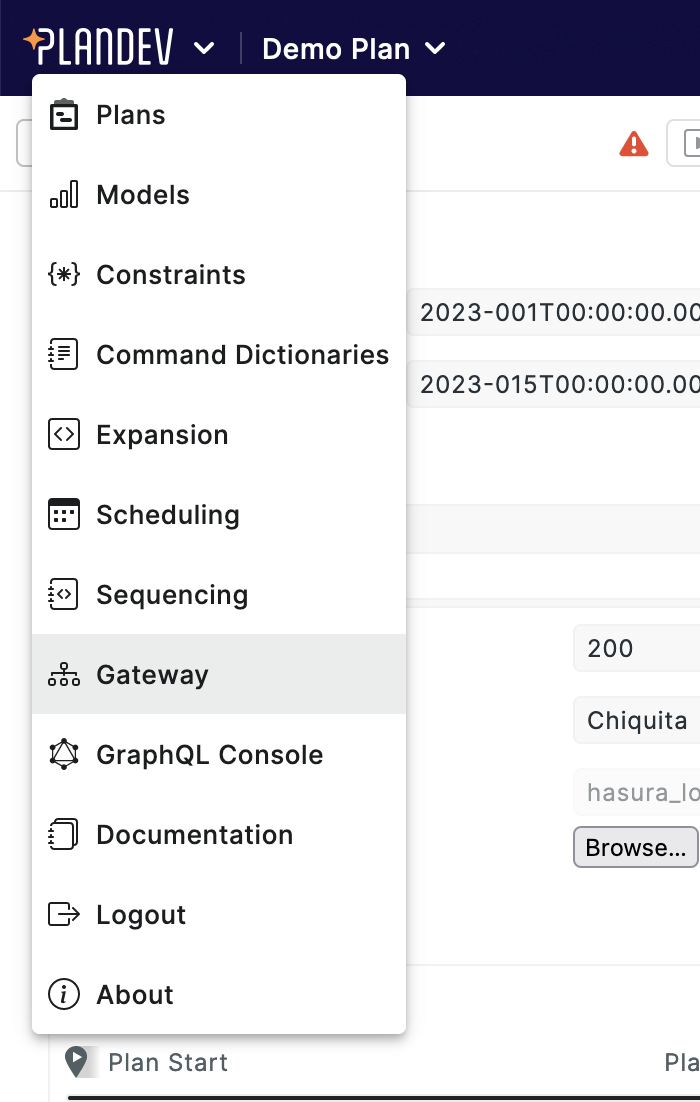Screen dimensions: 700x1102
Task: Click the Scheduling calendar icon
Action: (x=63, y=514)
